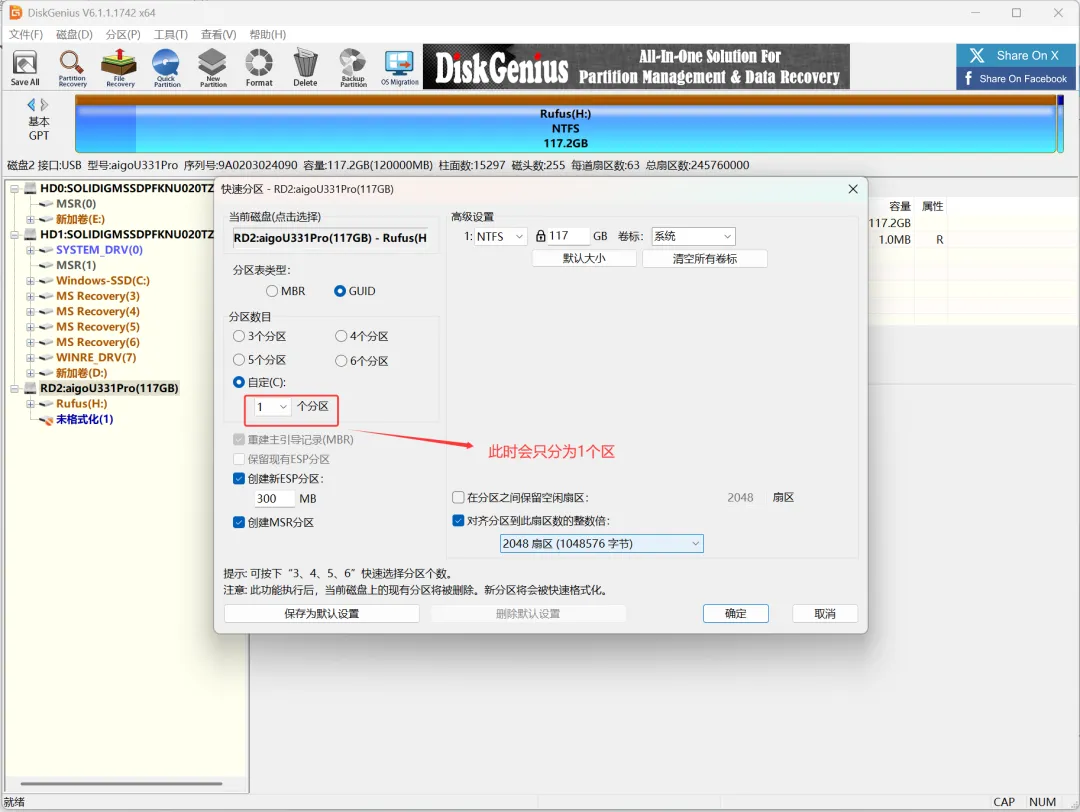
Task: Toggle the 创建新ESP分区 checkbox
Action: (239, 479)
